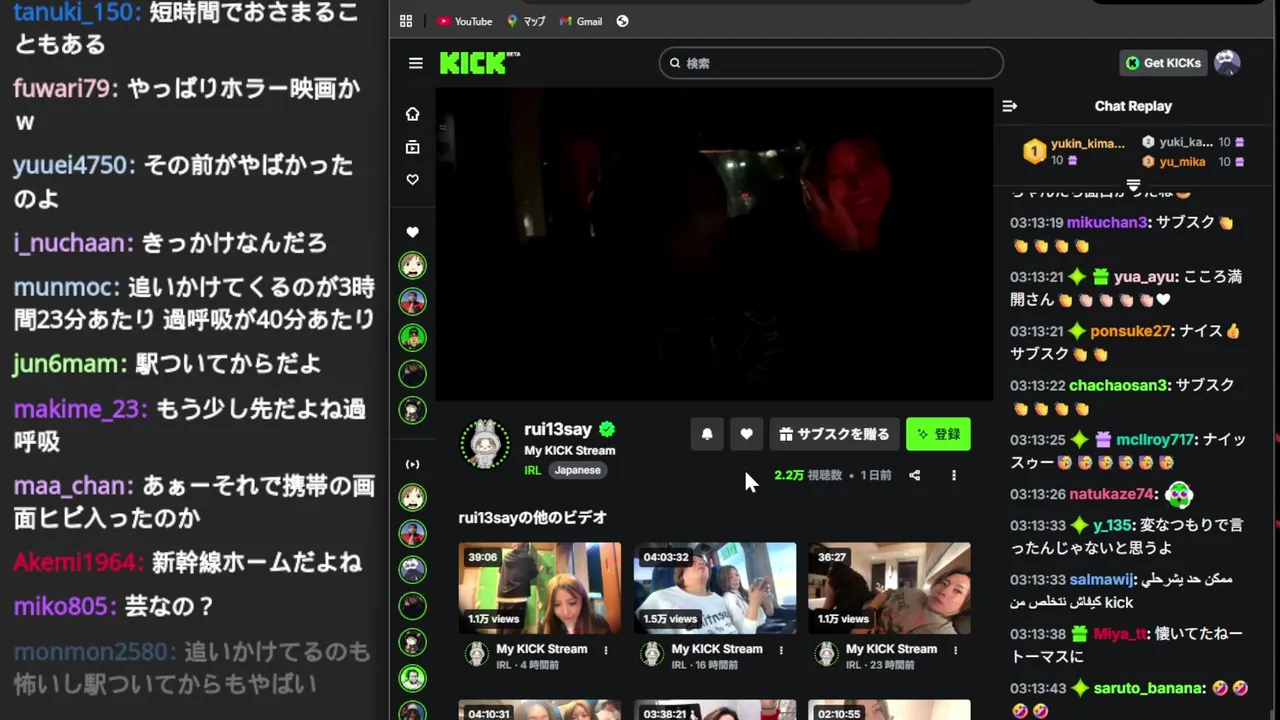Open the 39:06 video thumbnail
1280x720 pixels.
(540, 588)
